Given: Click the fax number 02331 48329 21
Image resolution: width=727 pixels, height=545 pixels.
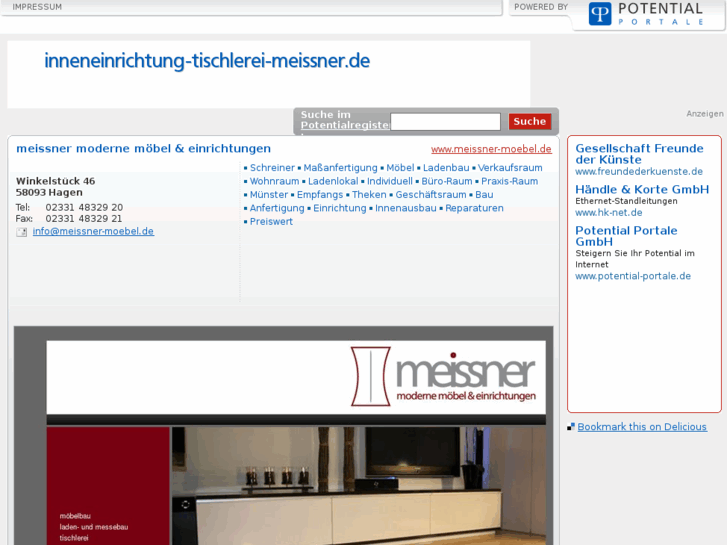Looking at the screenshot, I should pyautogui.click(x=83, y=218).
